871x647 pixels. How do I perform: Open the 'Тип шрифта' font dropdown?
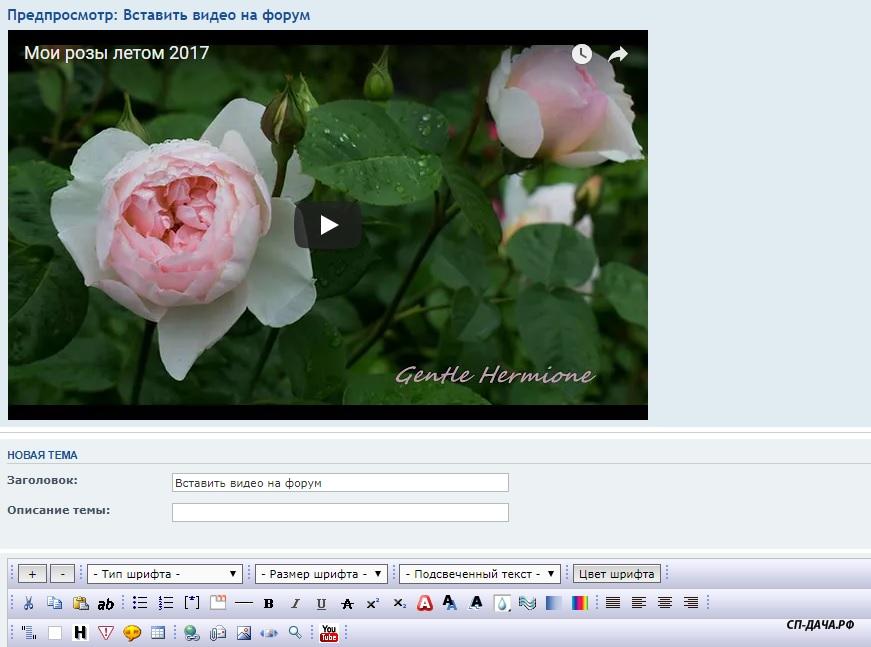(165, 574)
